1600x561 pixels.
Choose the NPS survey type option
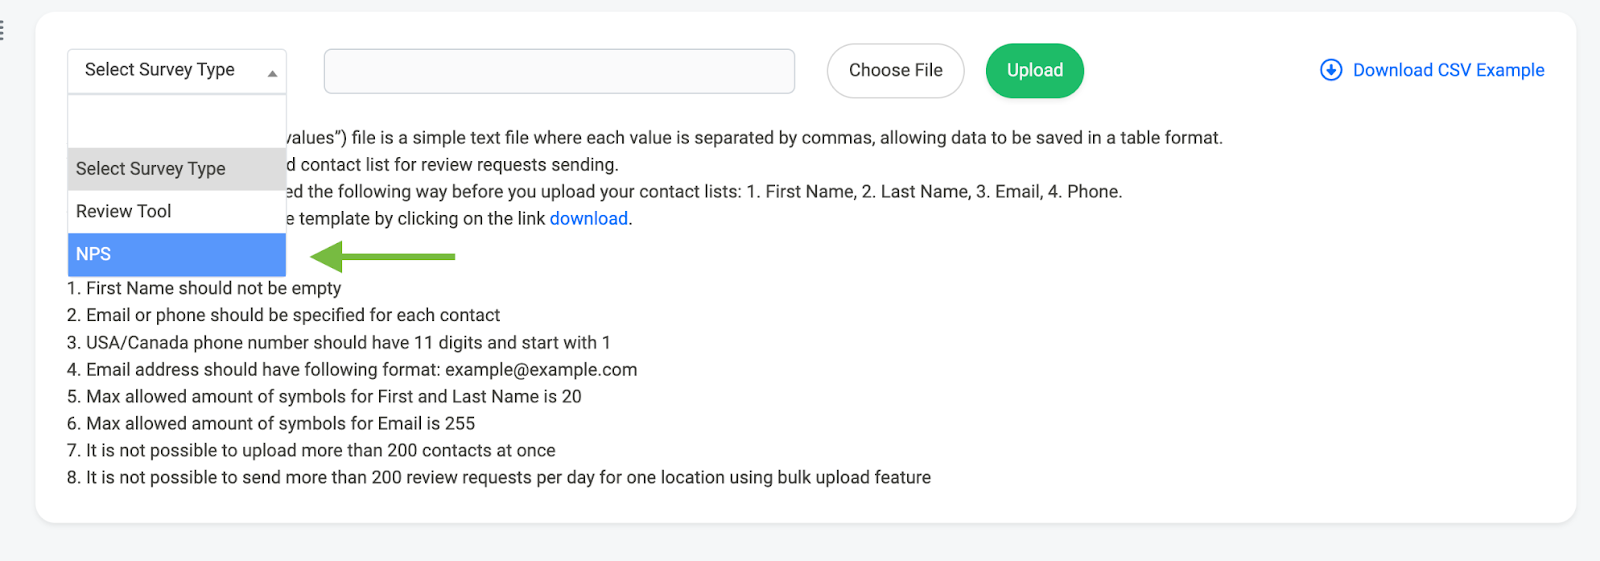click(x=176, y=254)
